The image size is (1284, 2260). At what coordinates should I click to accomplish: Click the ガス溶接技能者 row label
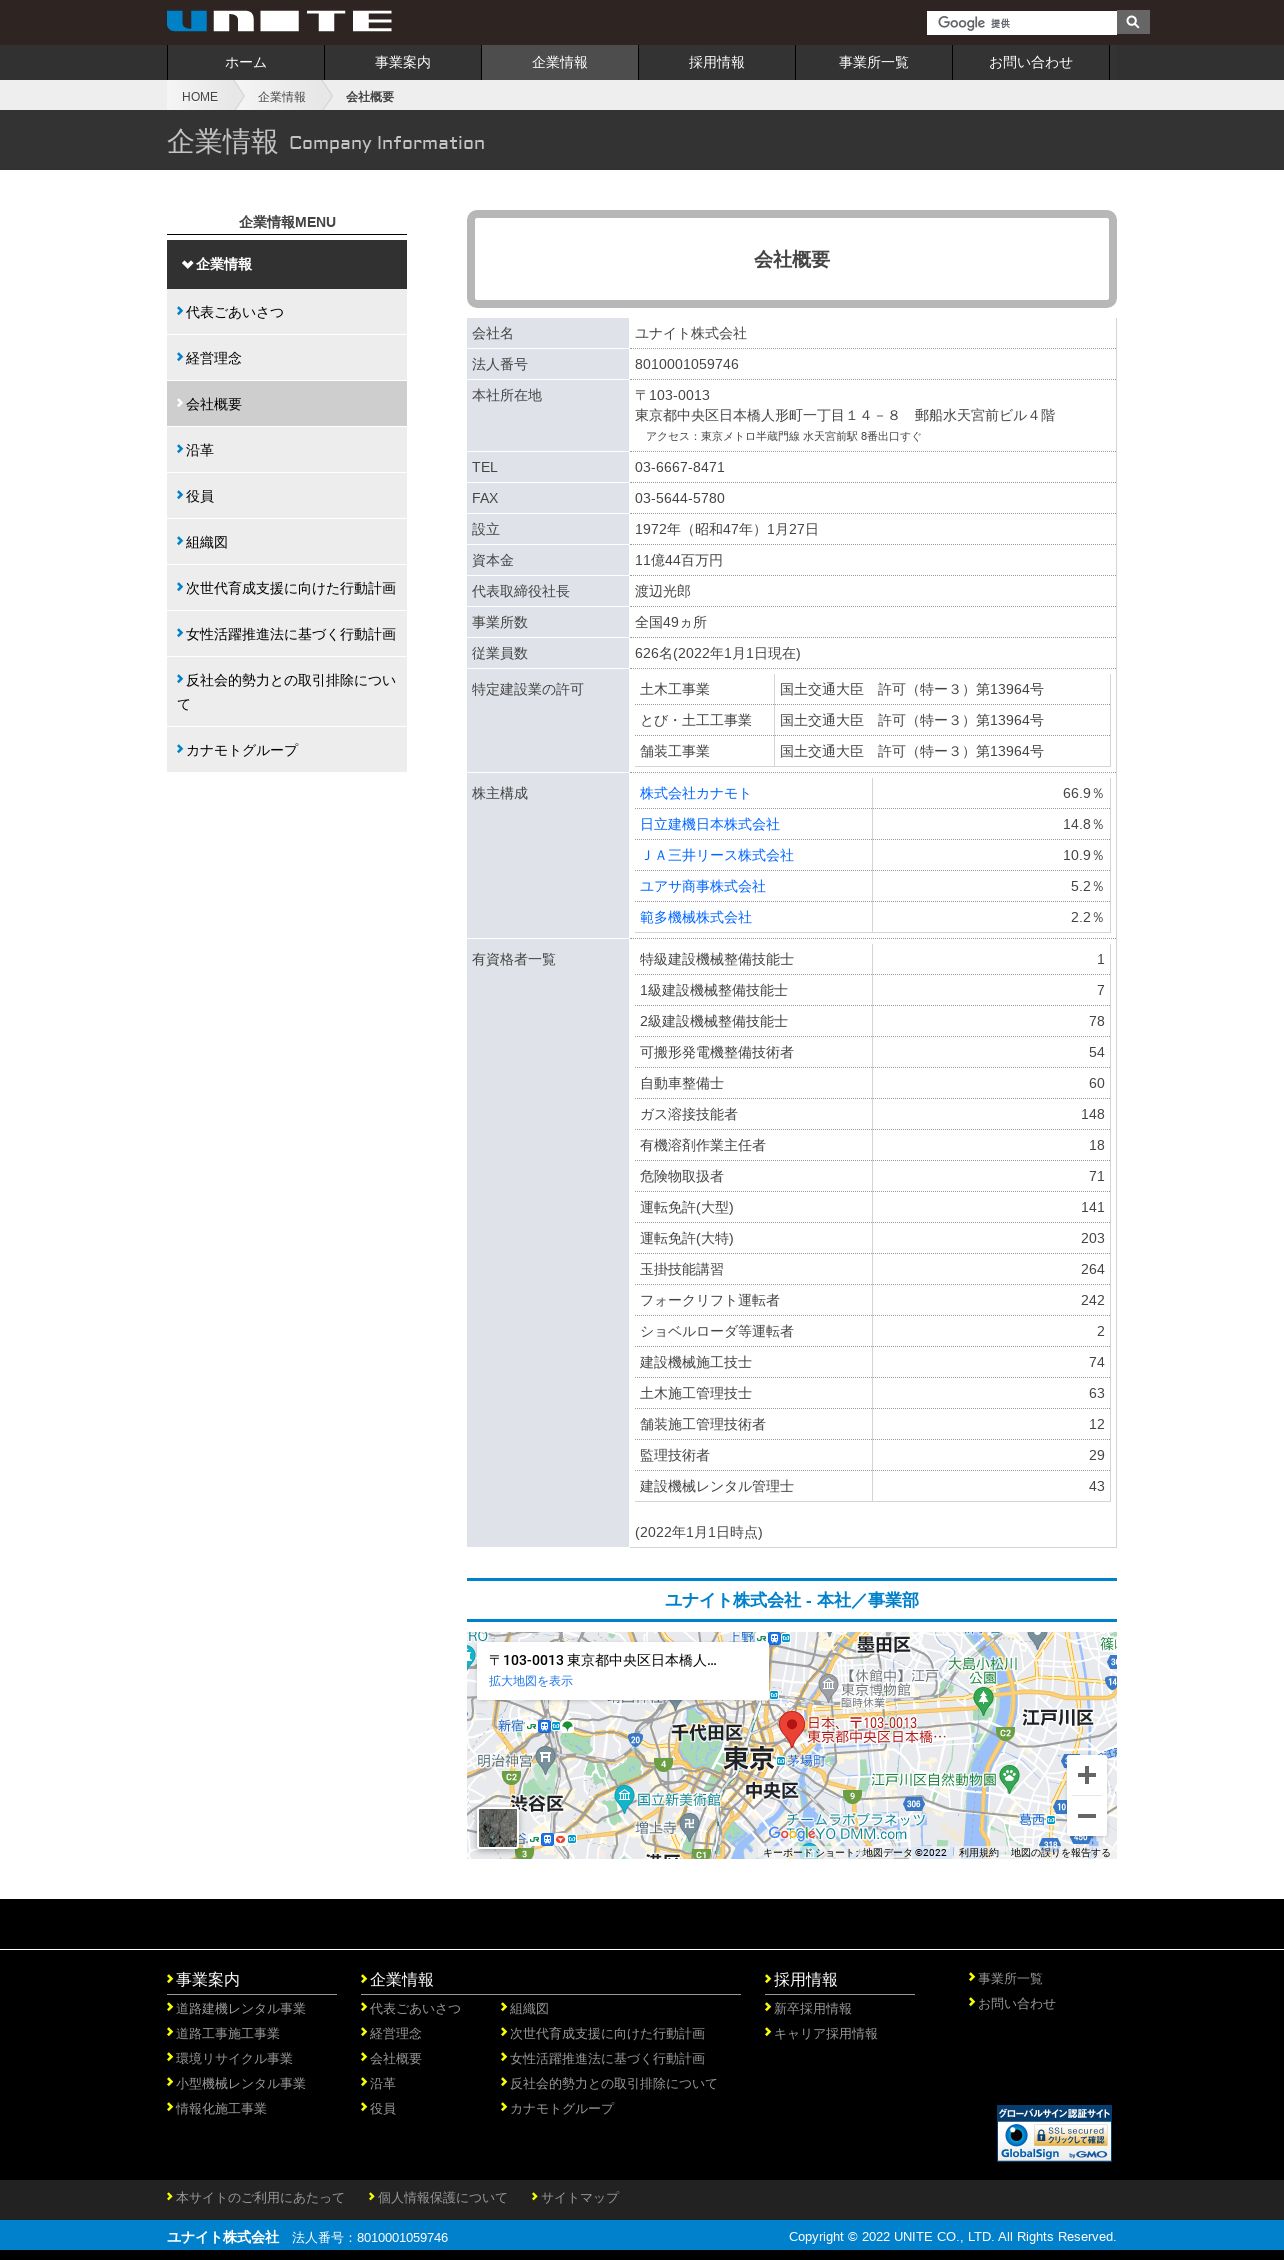pyautogui.click(x=689, y=1114)
